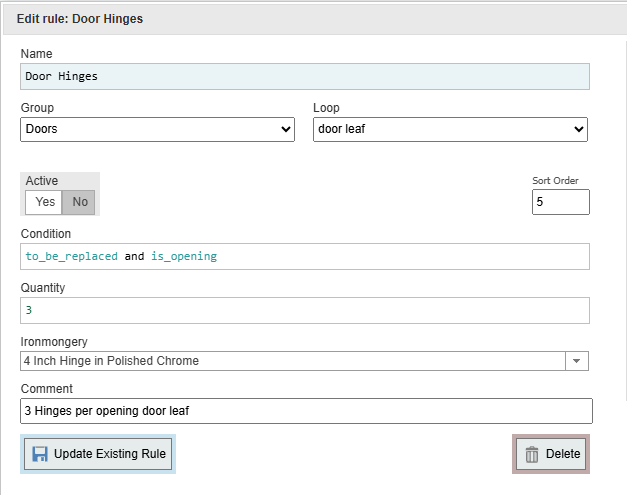Click the to_be_replaced token in Condition
This screenshot has height=495, width=627.
[x=71, y=257]
